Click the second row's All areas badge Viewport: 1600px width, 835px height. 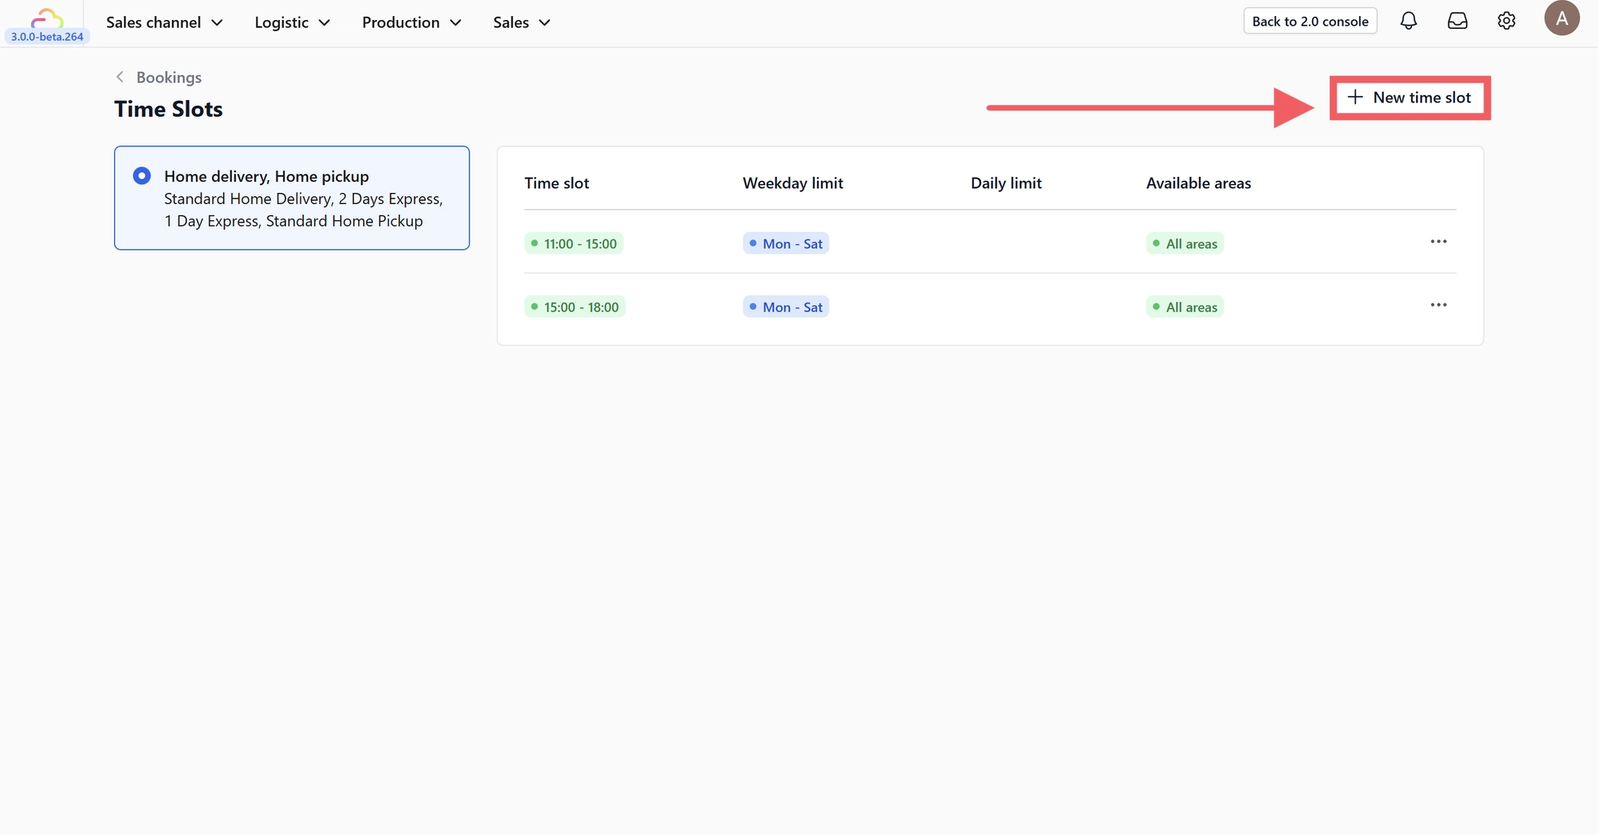pyautogui.click(x=1185, y=307)
